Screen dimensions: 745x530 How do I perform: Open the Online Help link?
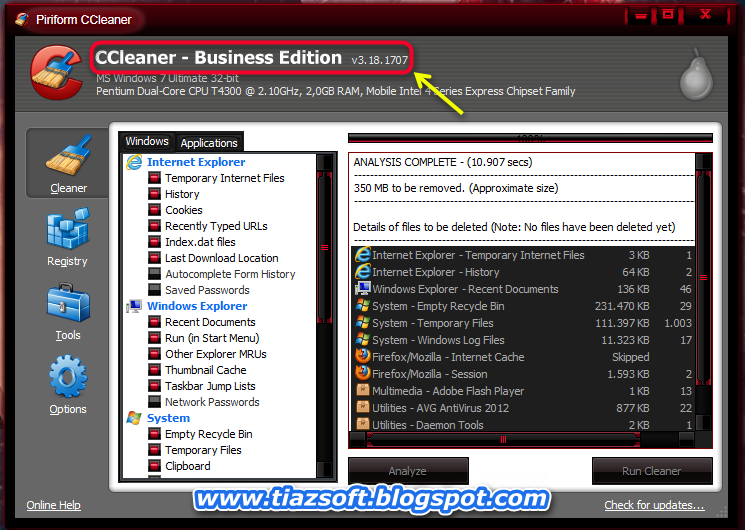click(53, 505)
